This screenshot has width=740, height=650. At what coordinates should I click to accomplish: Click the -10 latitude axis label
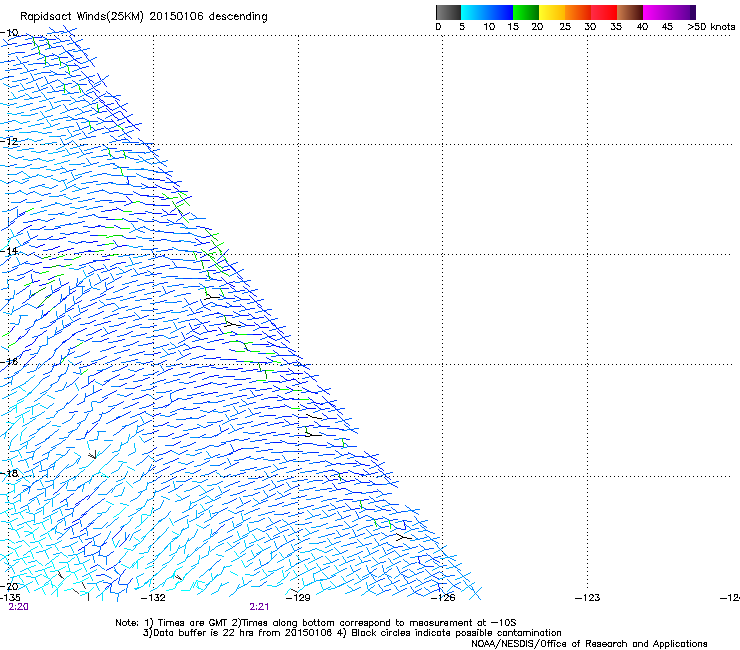click(9, 33)
